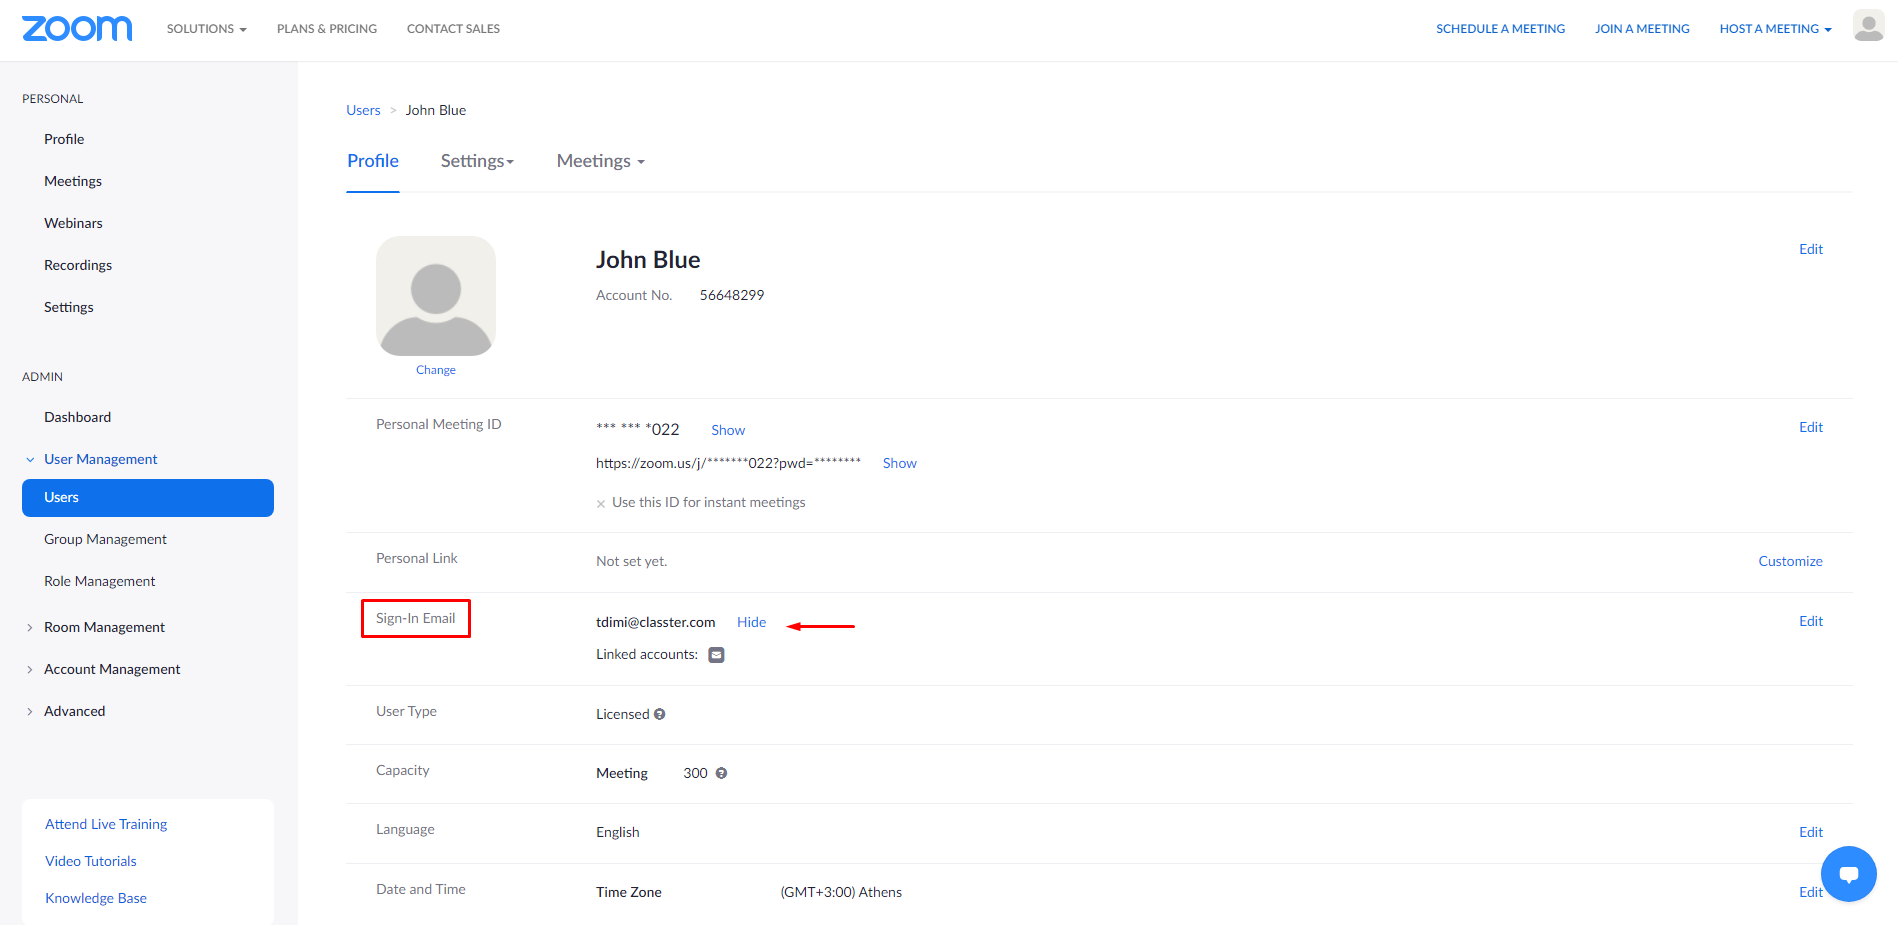Viewport: 1898px width, 925px height.
Task: Edit John Blue's name section
Action: pyautogui.click(x=1811, y=249)
